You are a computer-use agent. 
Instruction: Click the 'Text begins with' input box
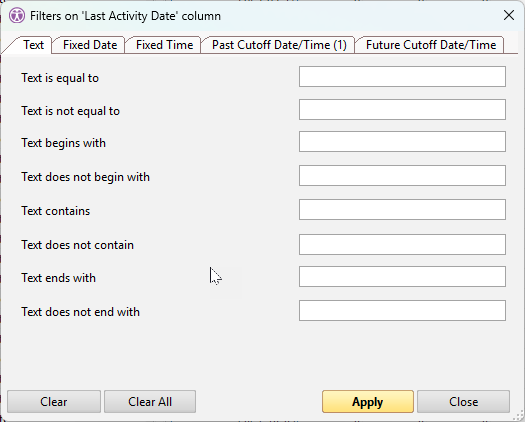(402, 141)
